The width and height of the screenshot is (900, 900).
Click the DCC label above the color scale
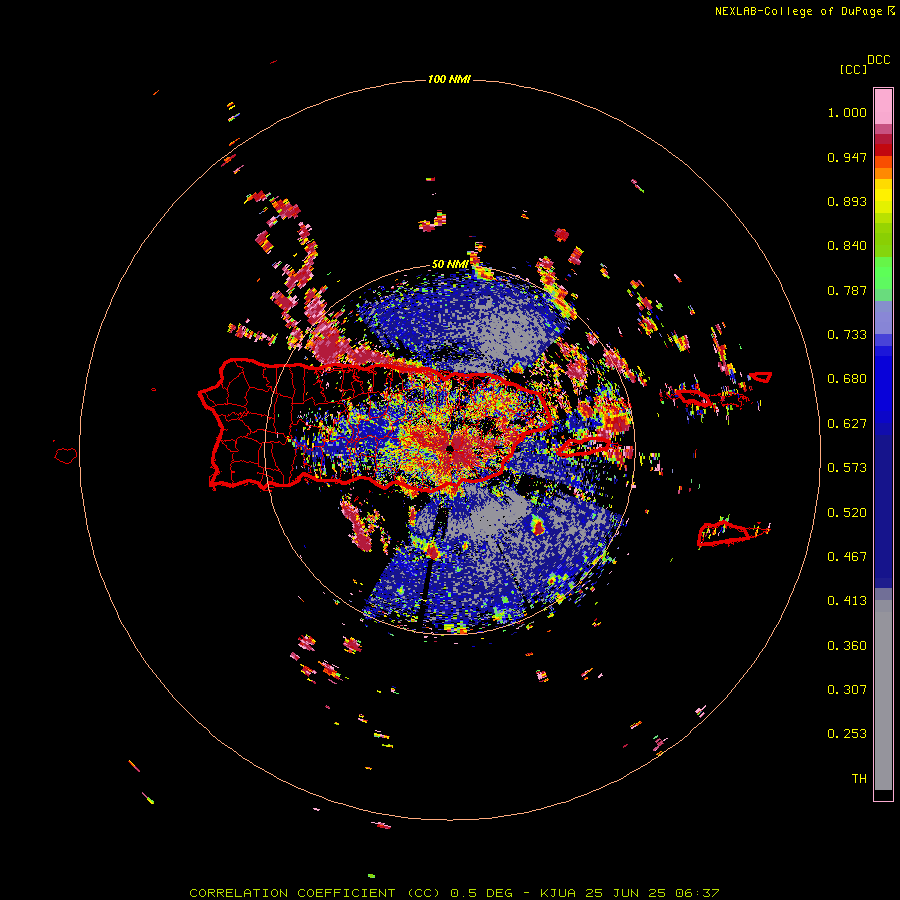pos(879,60)
